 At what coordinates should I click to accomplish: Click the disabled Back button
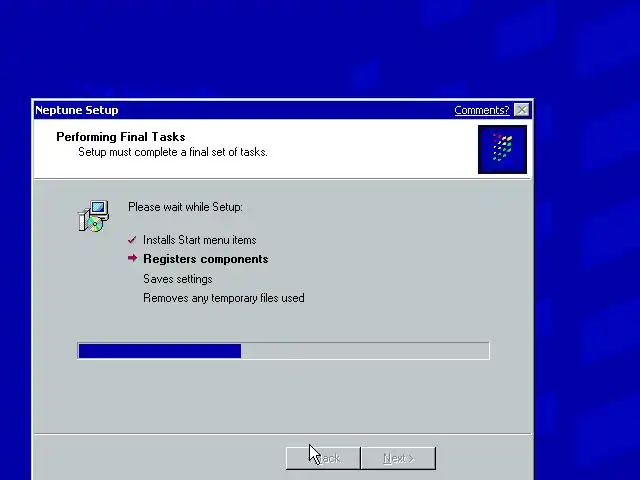(x=323, y=458)
